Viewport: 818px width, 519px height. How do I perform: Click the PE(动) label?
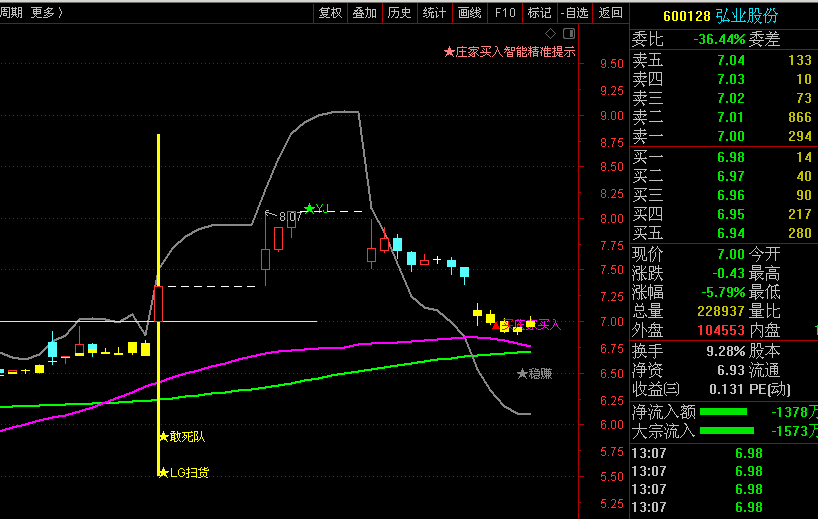(770, 390)
